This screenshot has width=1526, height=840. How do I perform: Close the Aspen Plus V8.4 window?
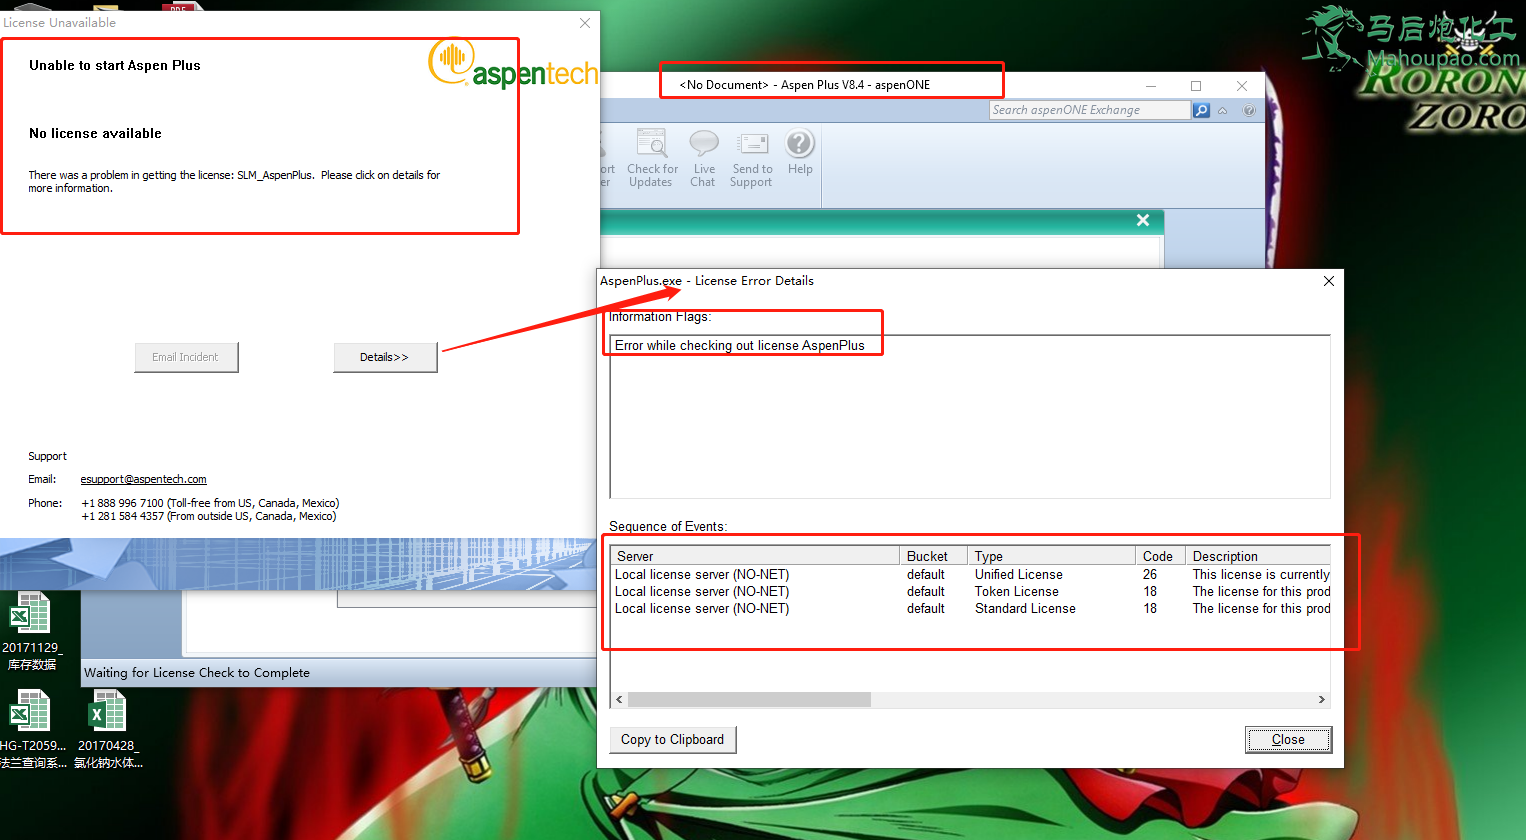pos(1242,86)
